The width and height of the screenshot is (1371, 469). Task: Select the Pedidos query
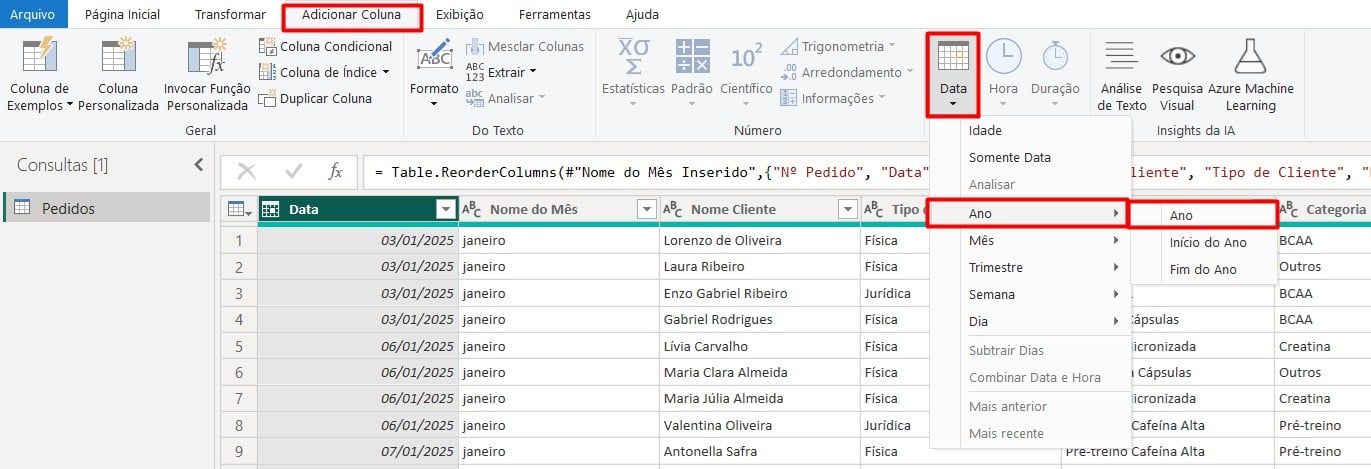click(105, 207)
